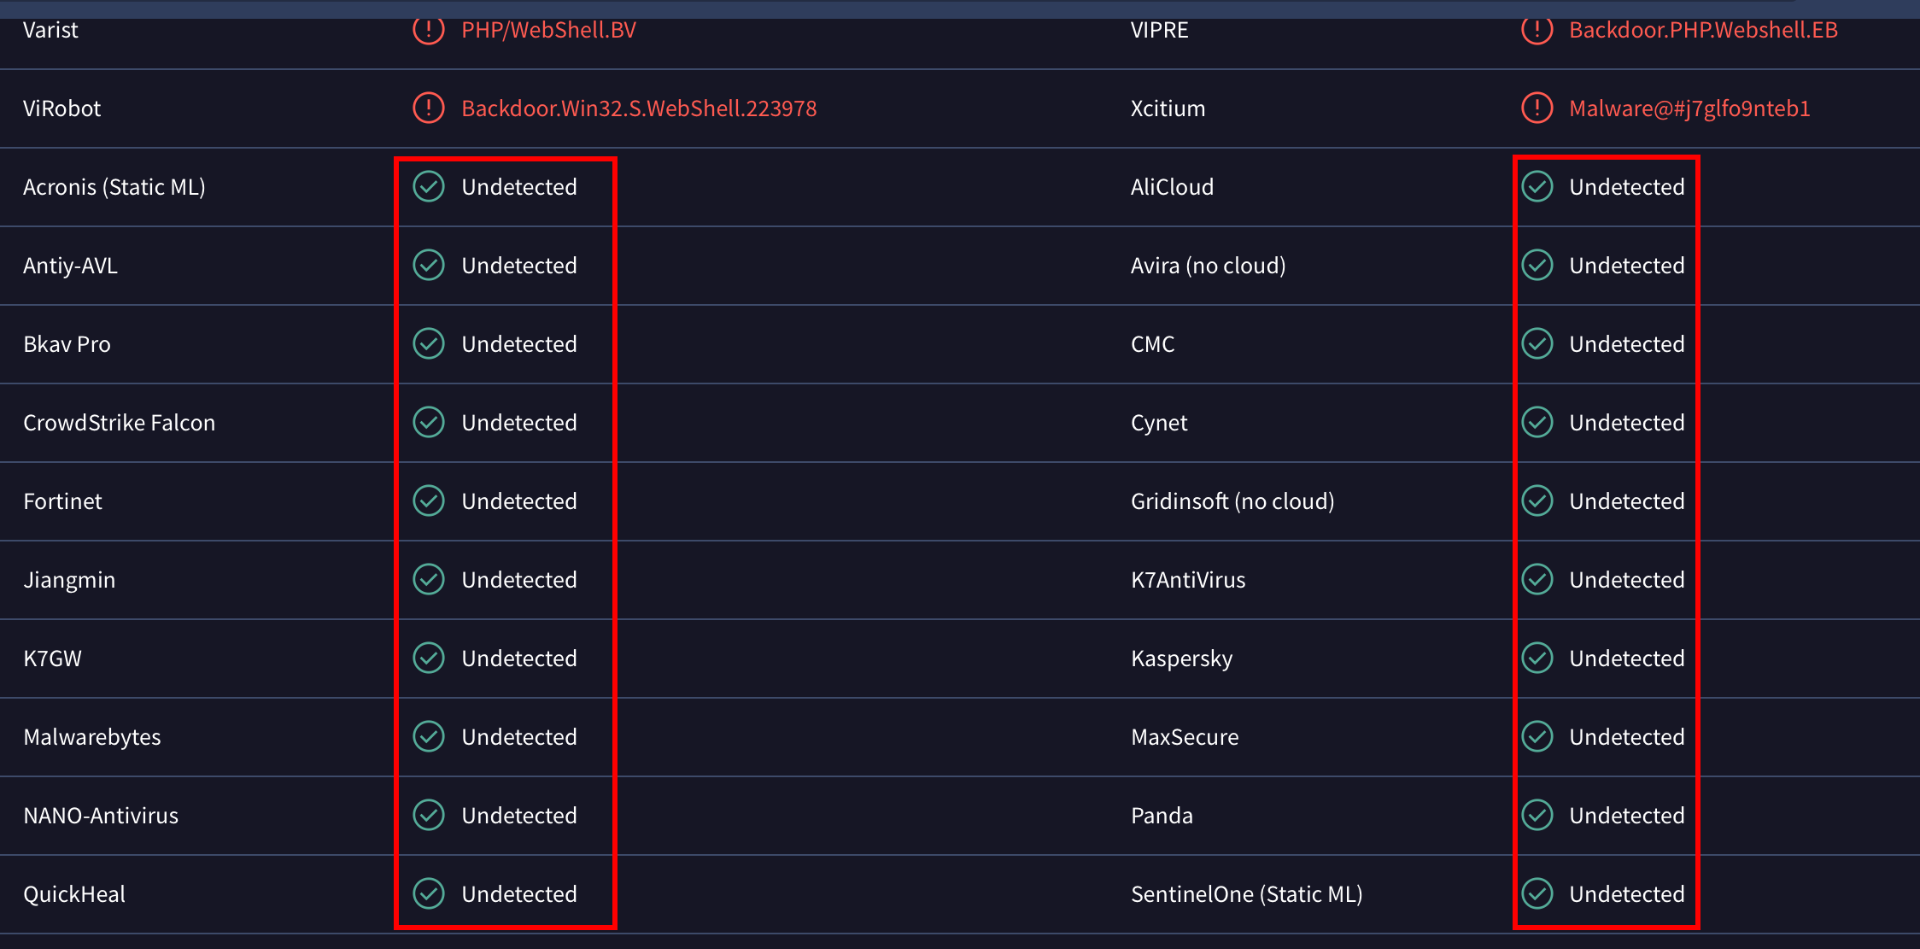The height and width of the screenshot is (949, 1920).
Task: Click the Malware@#j7glfo9nteb1 detection label
Action: coord(1689,108)
